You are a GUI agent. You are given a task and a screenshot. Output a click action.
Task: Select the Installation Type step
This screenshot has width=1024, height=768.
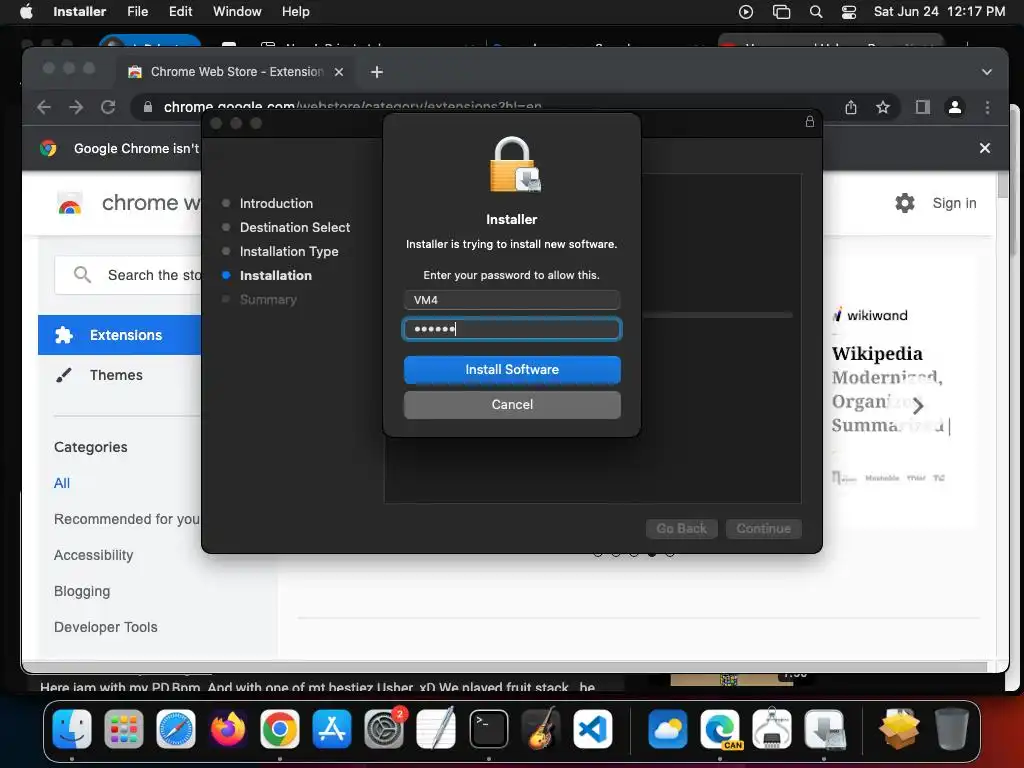(x=289, y=251)
